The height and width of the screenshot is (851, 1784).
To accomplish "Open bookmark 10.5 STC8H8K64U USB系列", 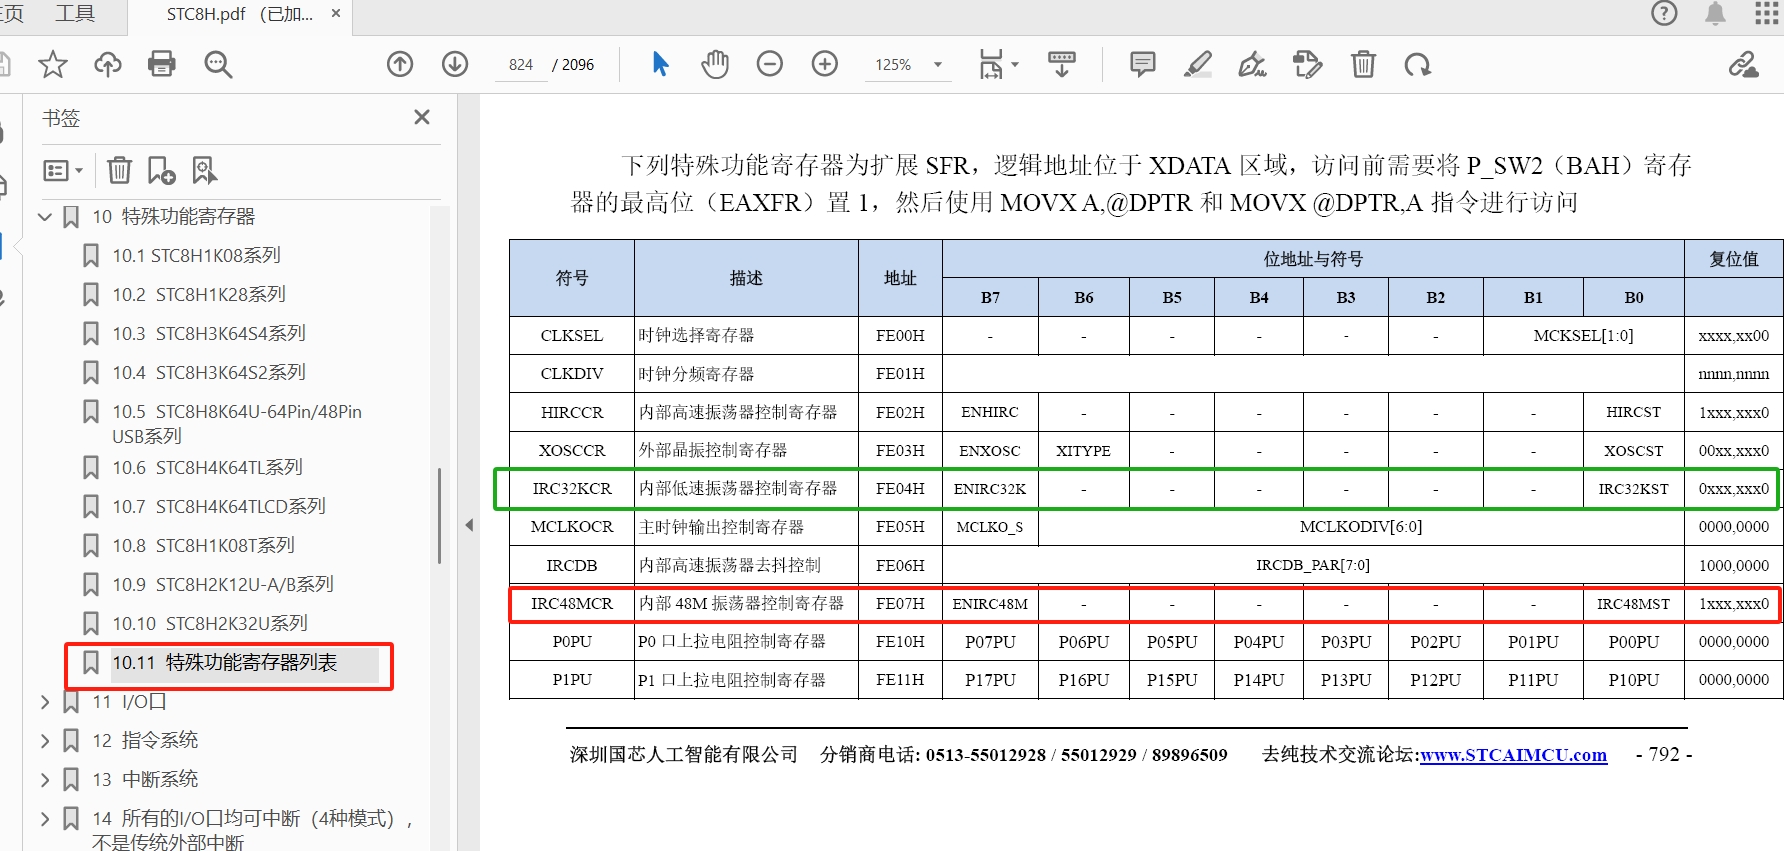I will point(237,424).
